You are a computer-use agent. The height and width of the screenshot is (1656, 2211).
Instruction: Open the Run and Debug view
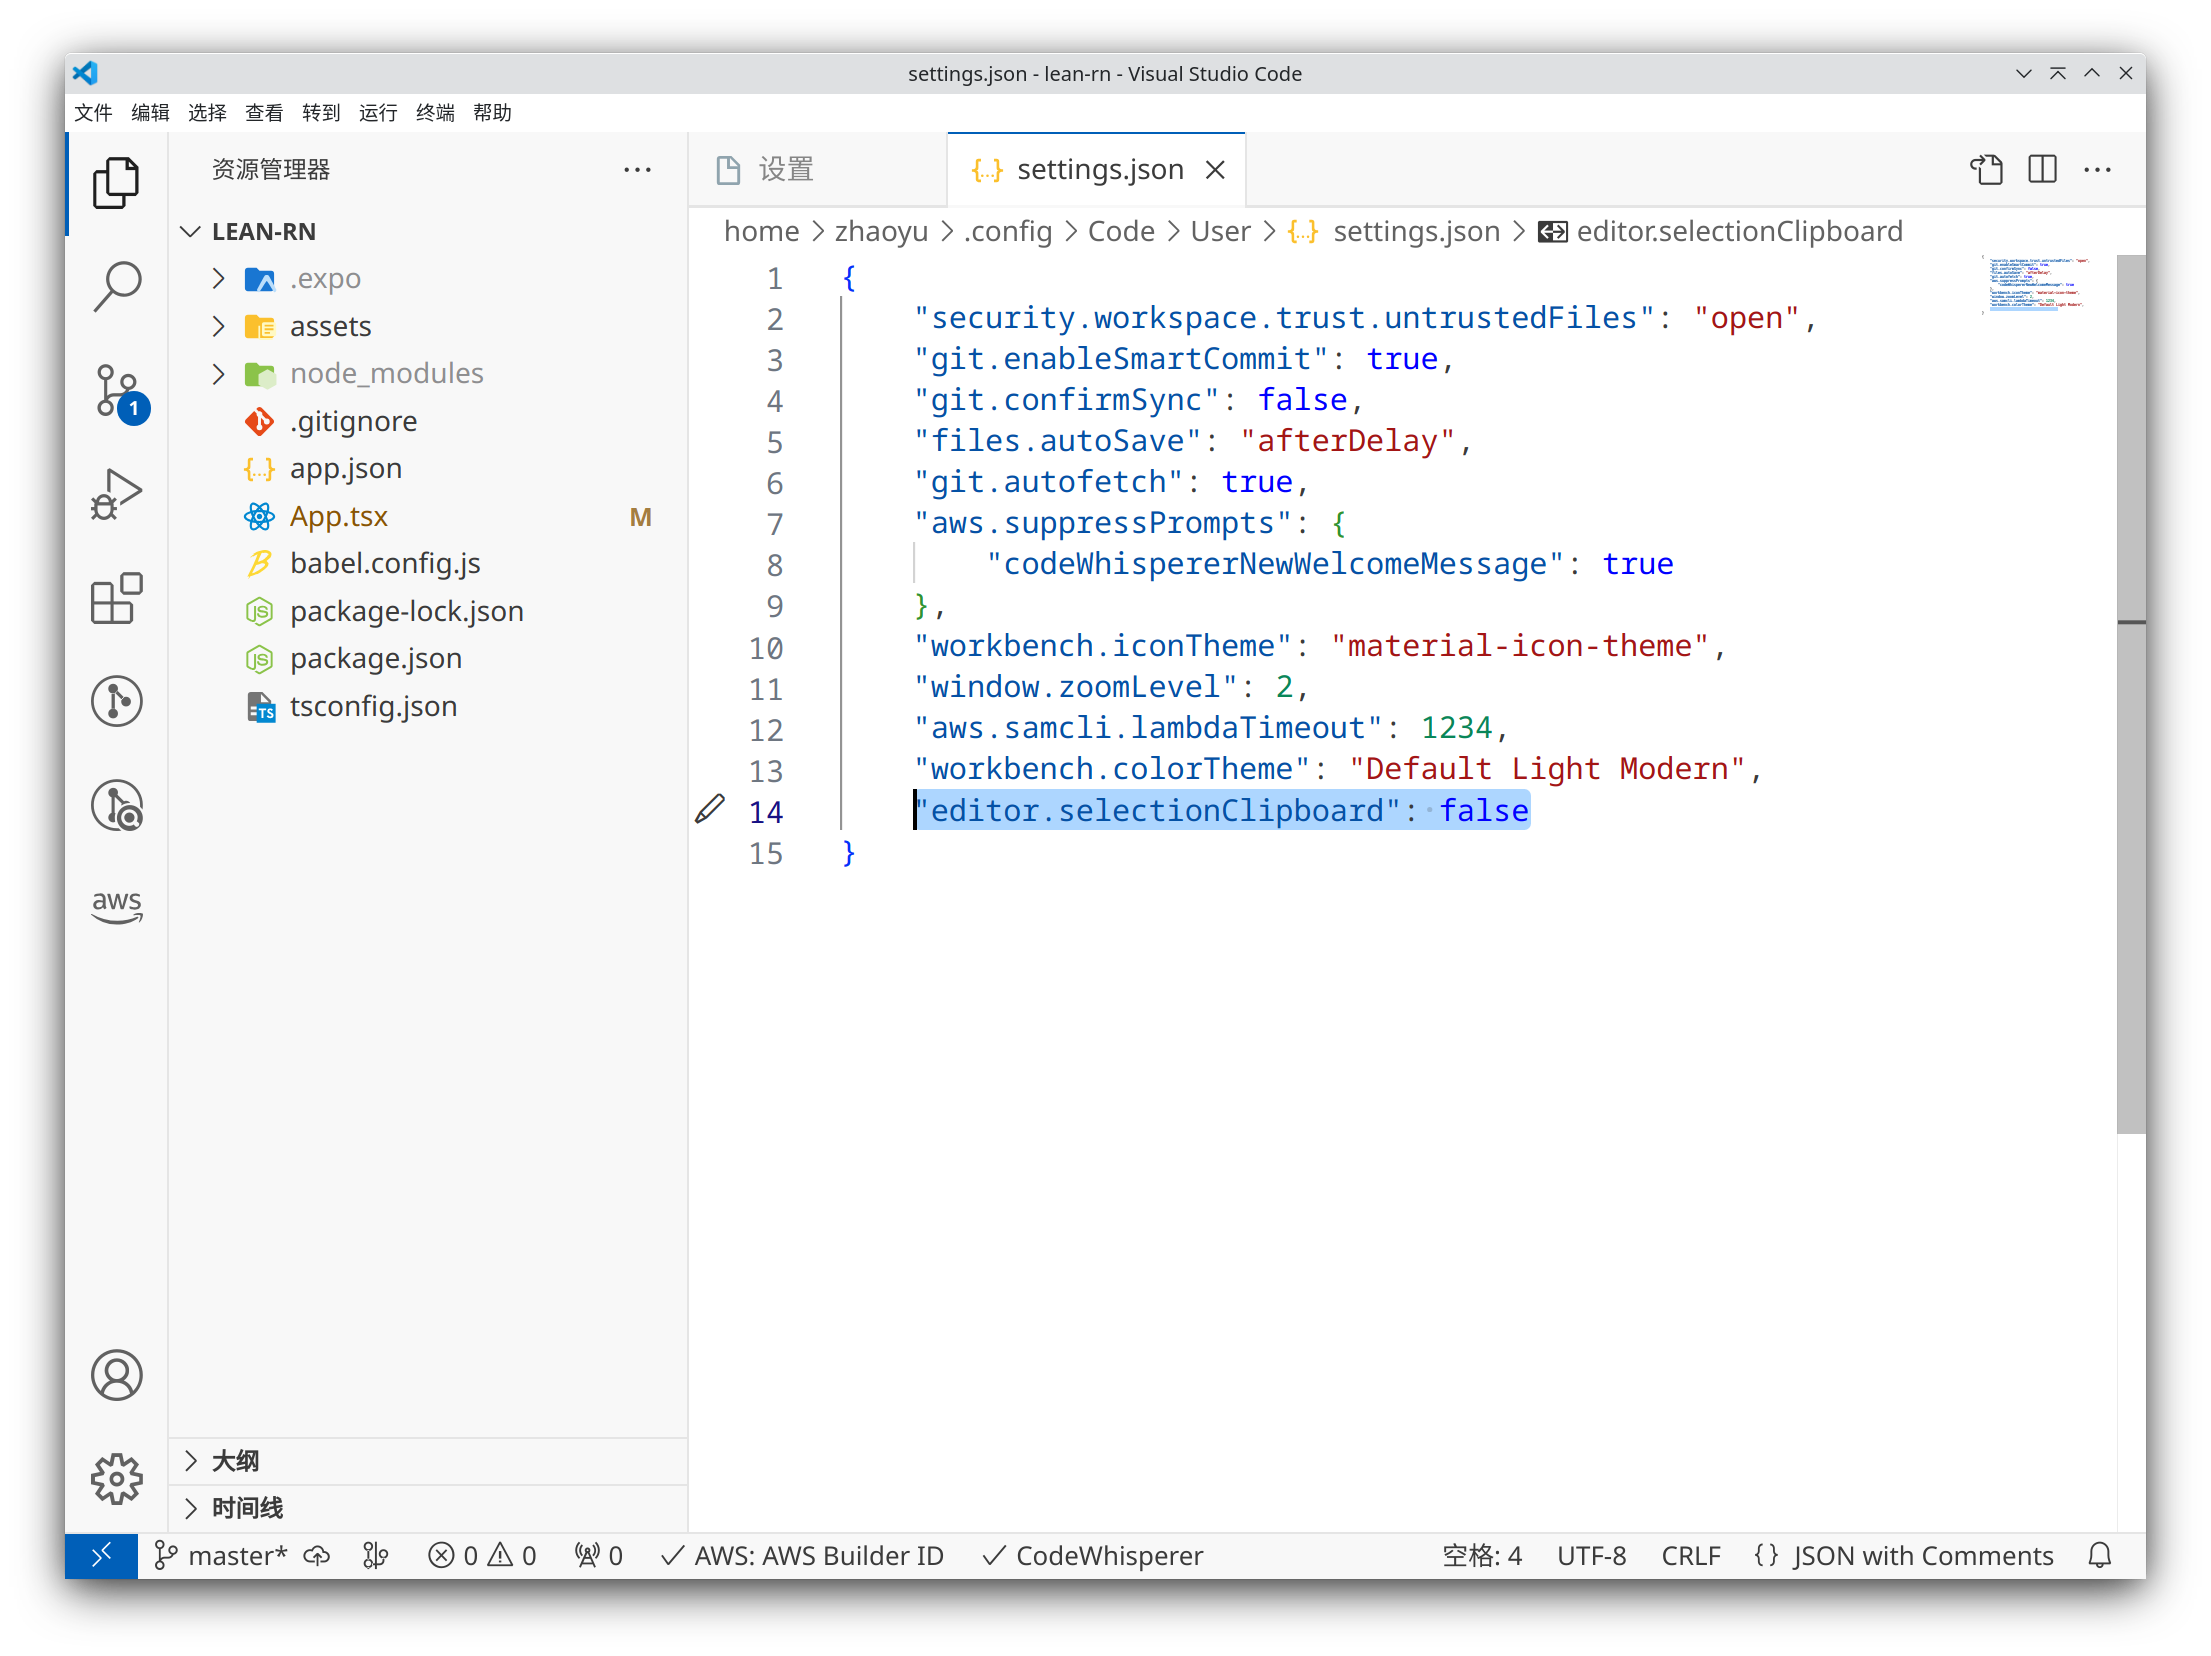click(116, 492)
